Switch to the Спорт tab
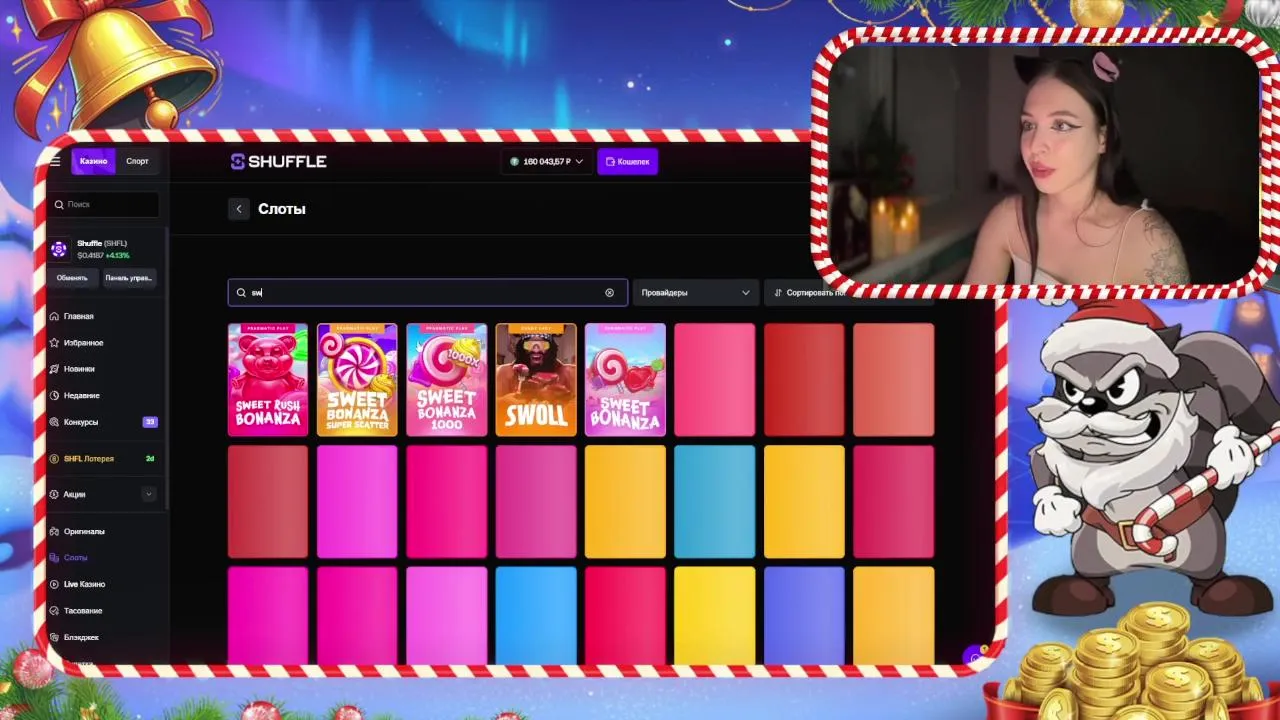 [137, 161]
